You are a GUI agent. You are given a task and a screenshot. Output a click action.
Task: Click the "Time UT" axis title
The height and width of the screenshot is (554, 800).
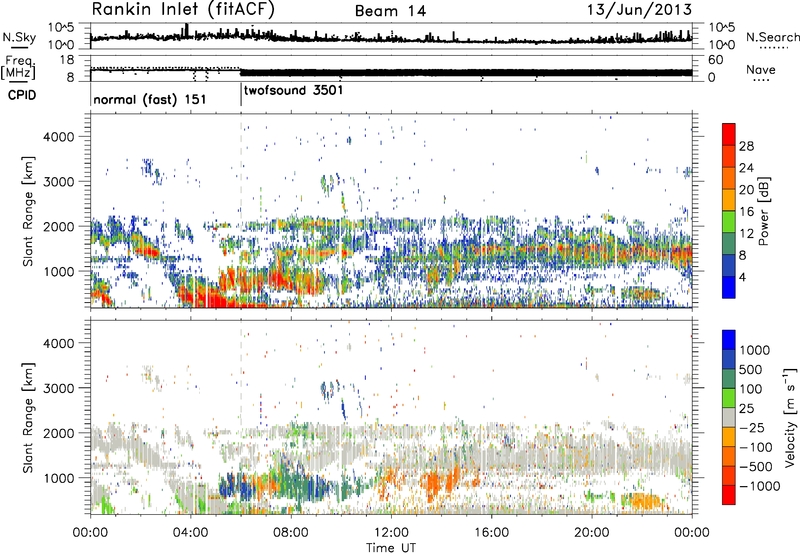tap(391, 547)
